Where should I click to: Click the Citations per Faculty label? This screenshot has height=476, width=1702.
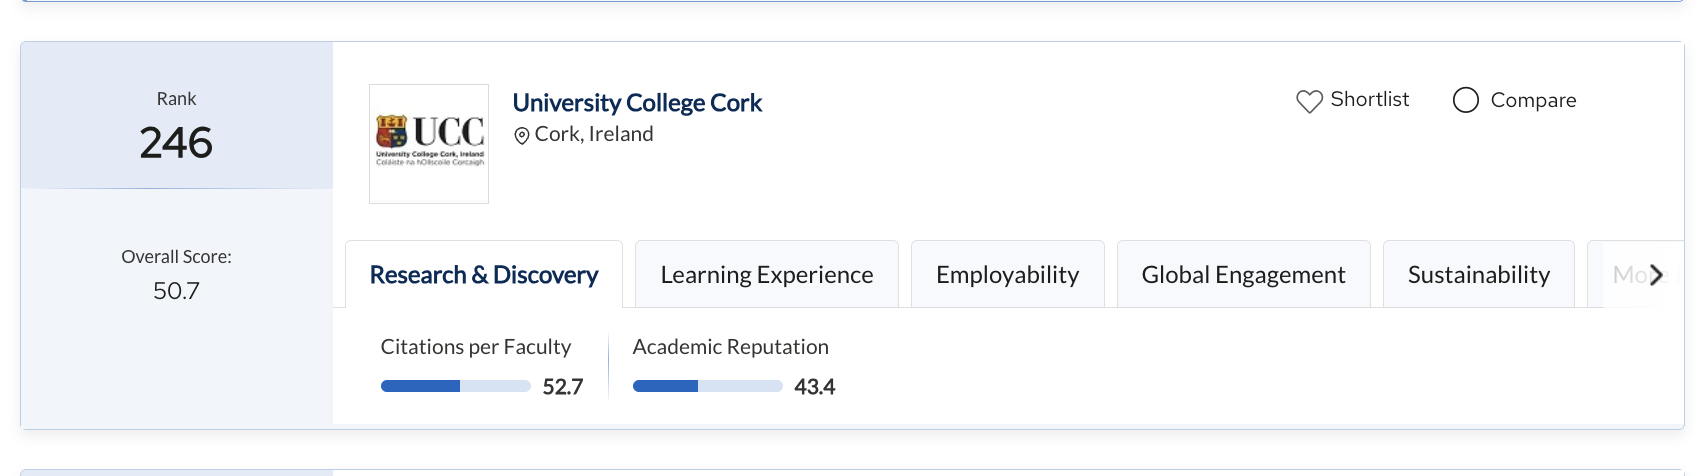(x=476, y=347)
